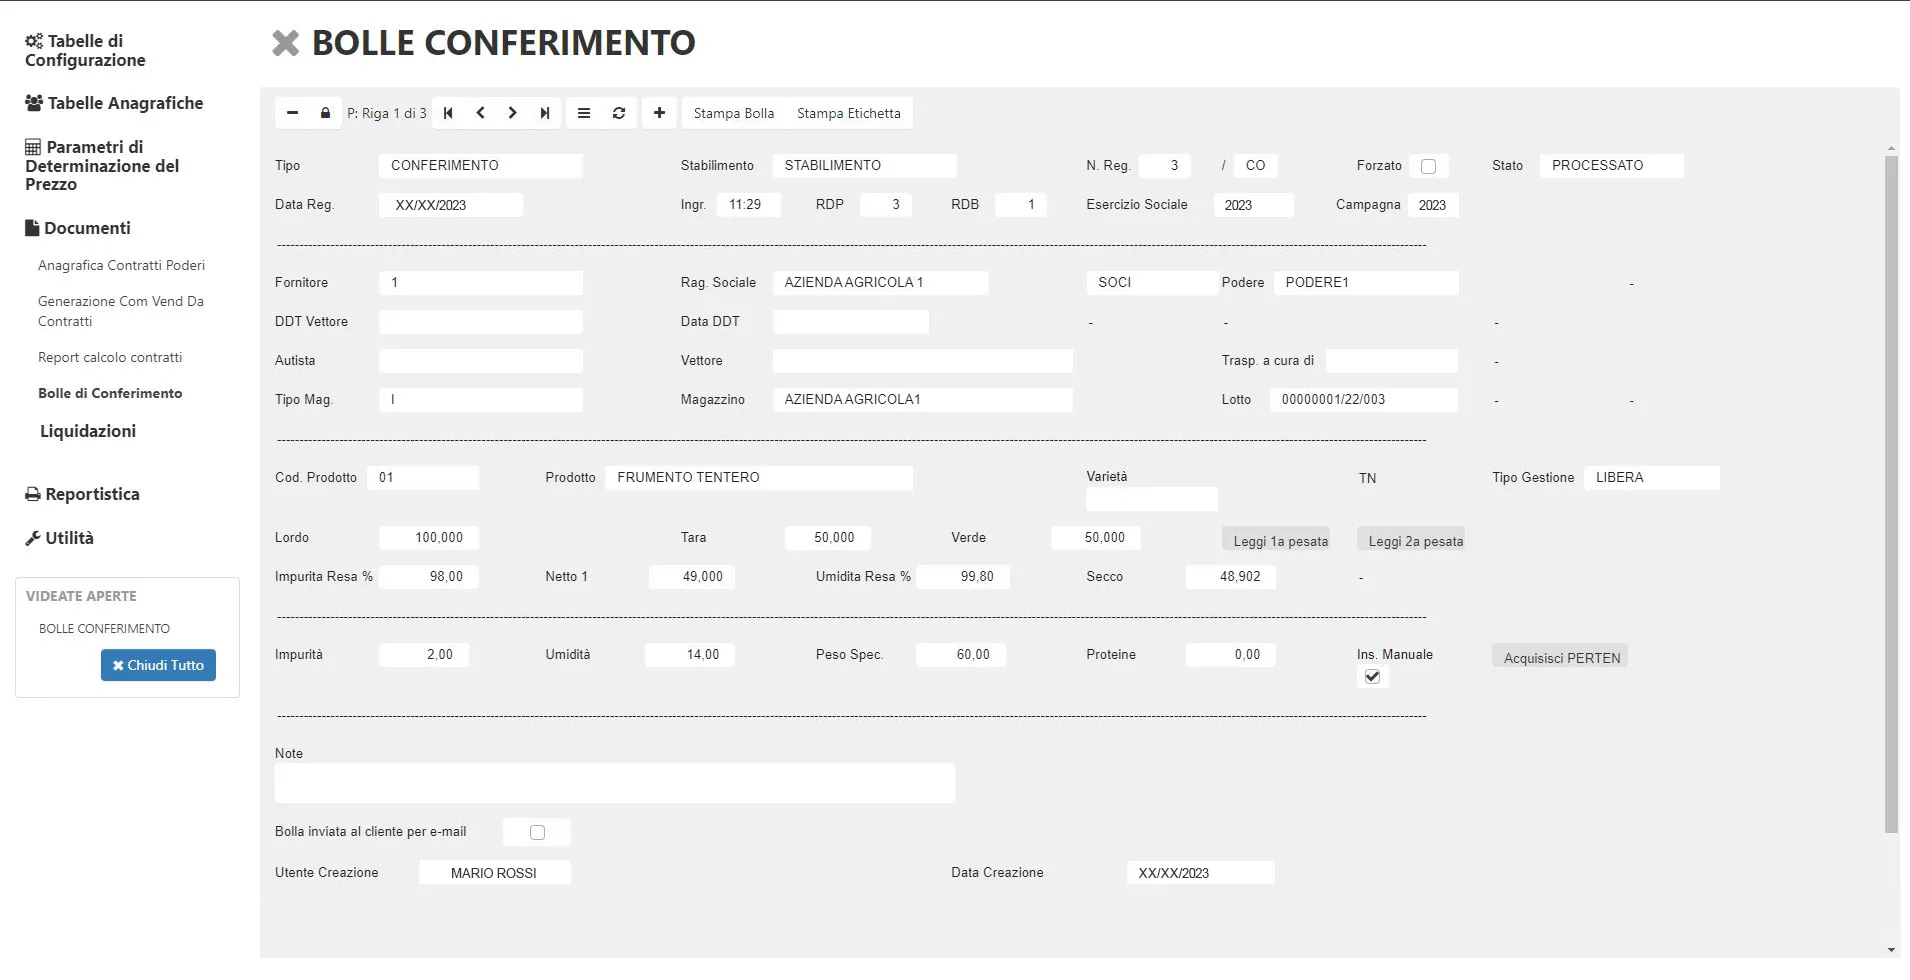Screen dimensions: 1910x980
Task: Click the Lotto field
Action: (x=1364, y=400)
